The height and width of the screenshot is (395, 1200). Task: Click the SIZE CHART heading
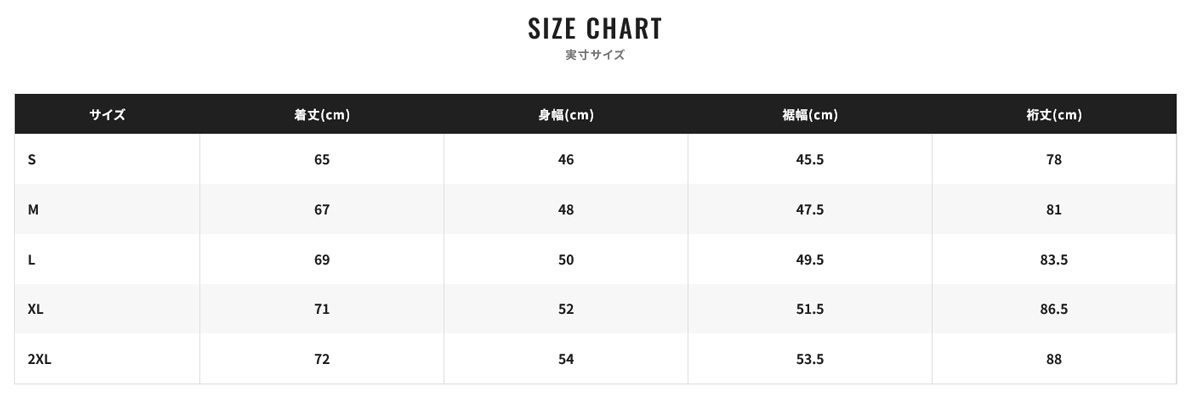point(595,28)
